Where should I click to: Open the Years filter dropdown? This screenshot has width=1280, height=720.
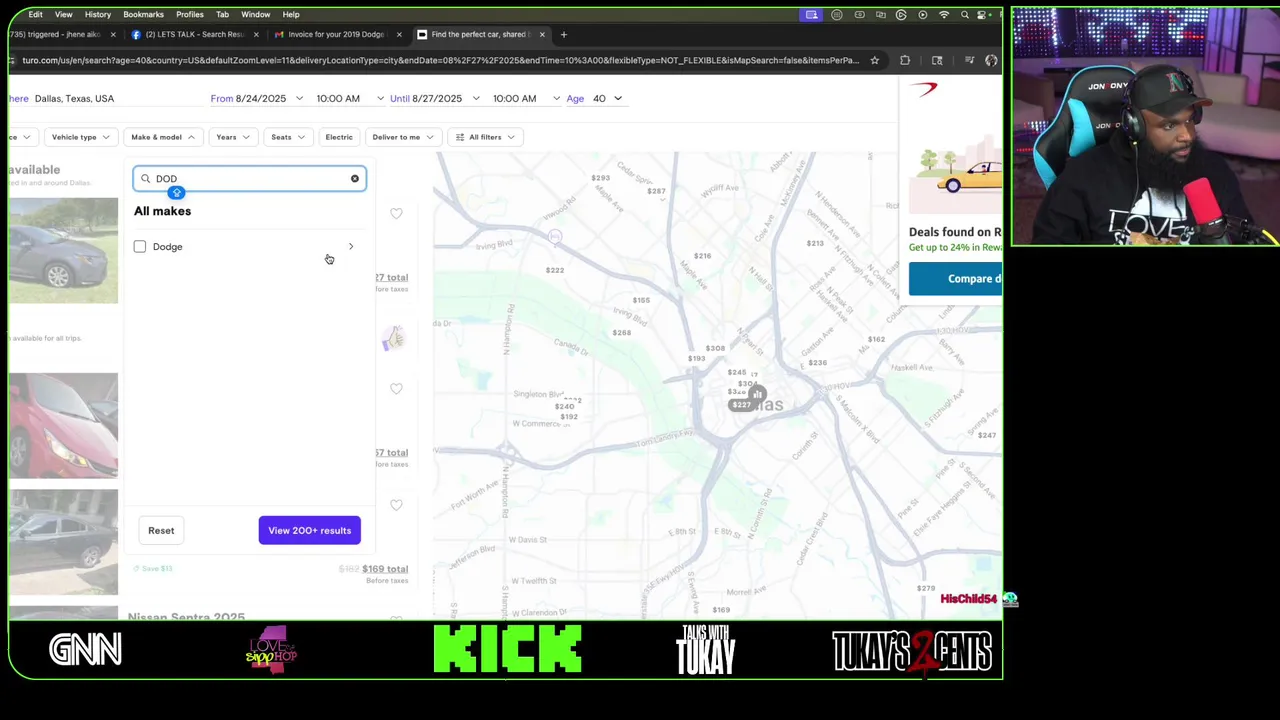click(232, 137)
